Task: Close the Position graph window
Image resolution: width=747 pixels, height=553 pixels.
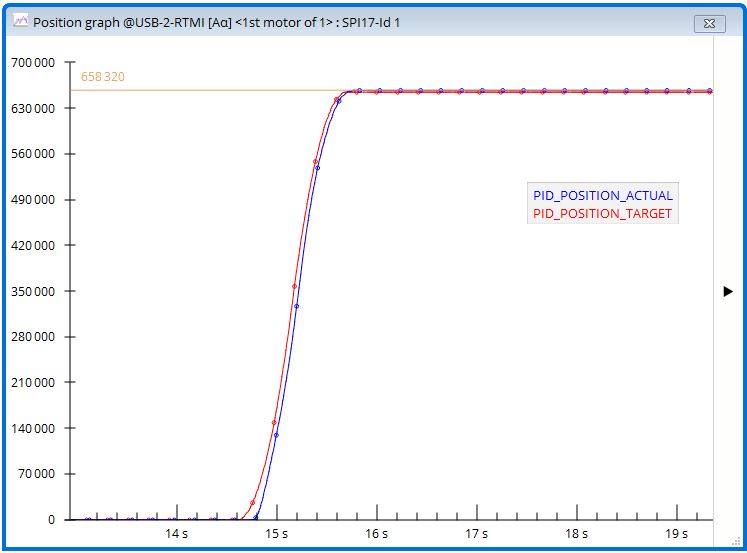Action: pyautogui.click(x=710, y=23)
